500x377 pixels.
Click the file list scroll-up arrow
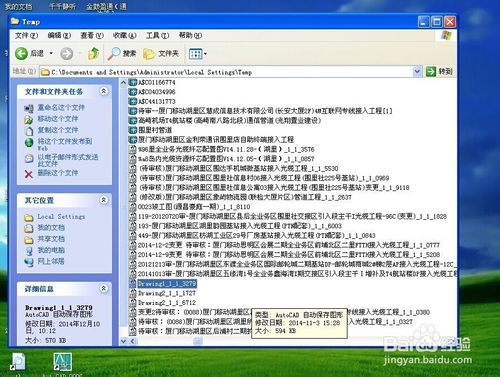[x=123, y=82]
